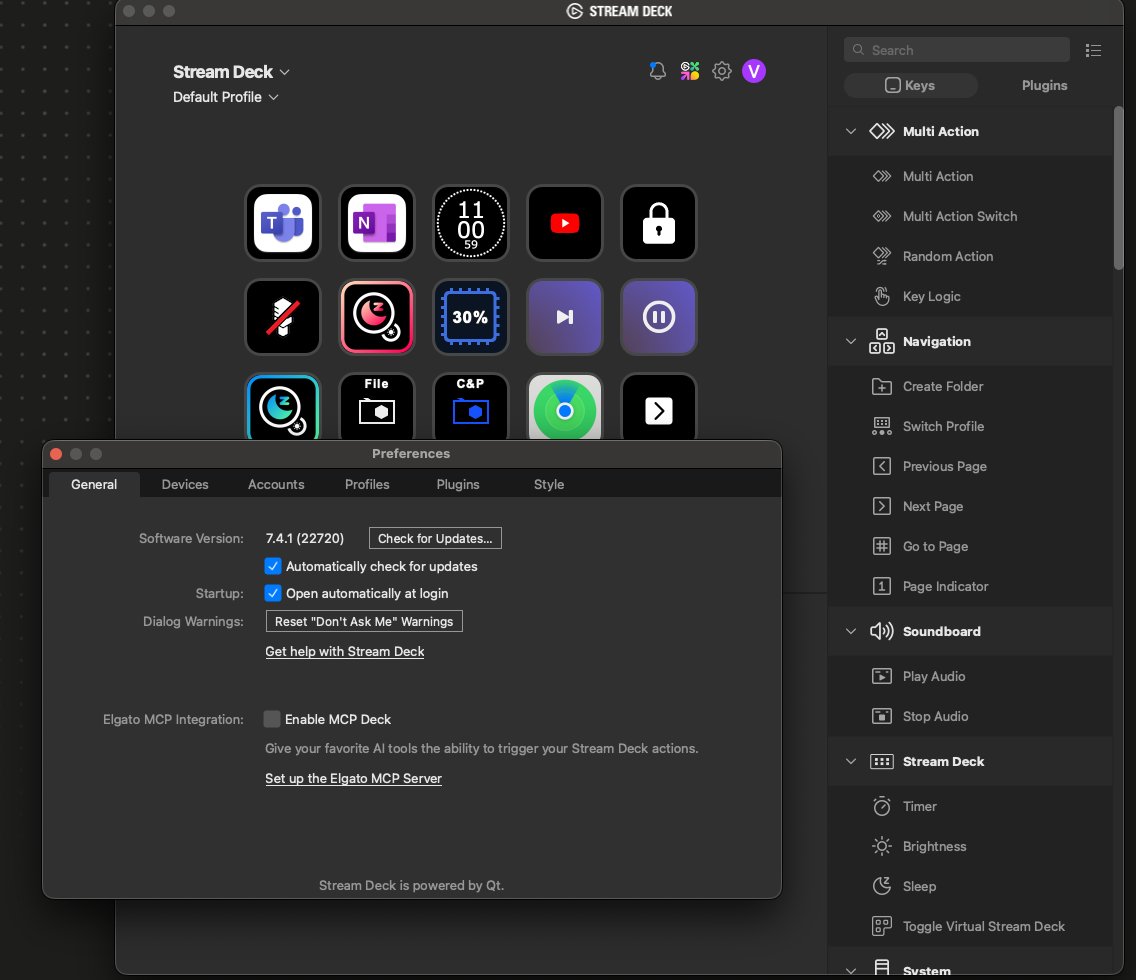This screenshot has width=1136, height=980.
Task: Select the purple next-track key
Action: (x=565, y=317)
